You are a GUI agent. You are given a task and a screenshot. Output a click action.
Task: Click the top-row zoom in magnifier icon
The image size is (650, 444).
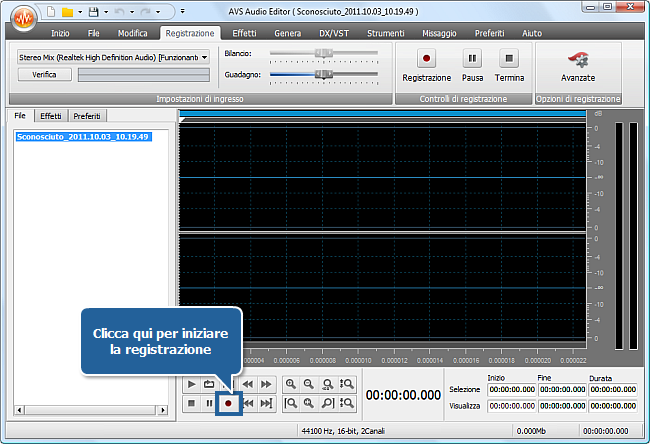click(x=291, y=384)
